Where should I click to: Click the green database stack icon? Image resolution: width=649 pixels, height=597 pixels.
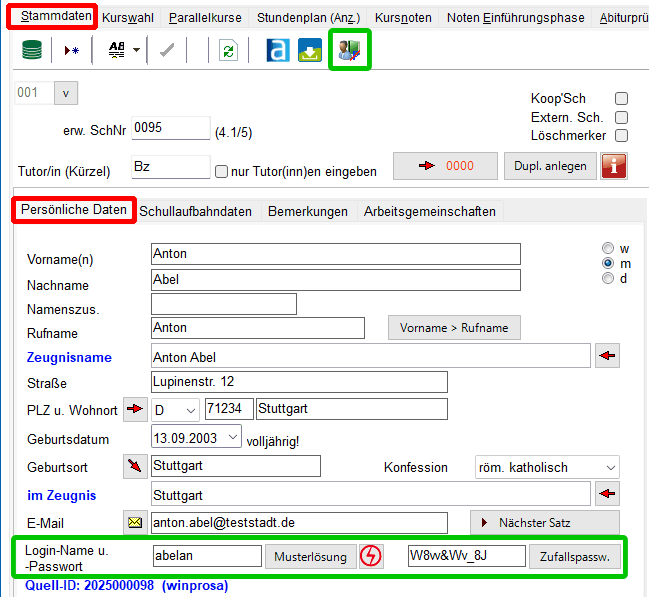click(x=32, y=51)
